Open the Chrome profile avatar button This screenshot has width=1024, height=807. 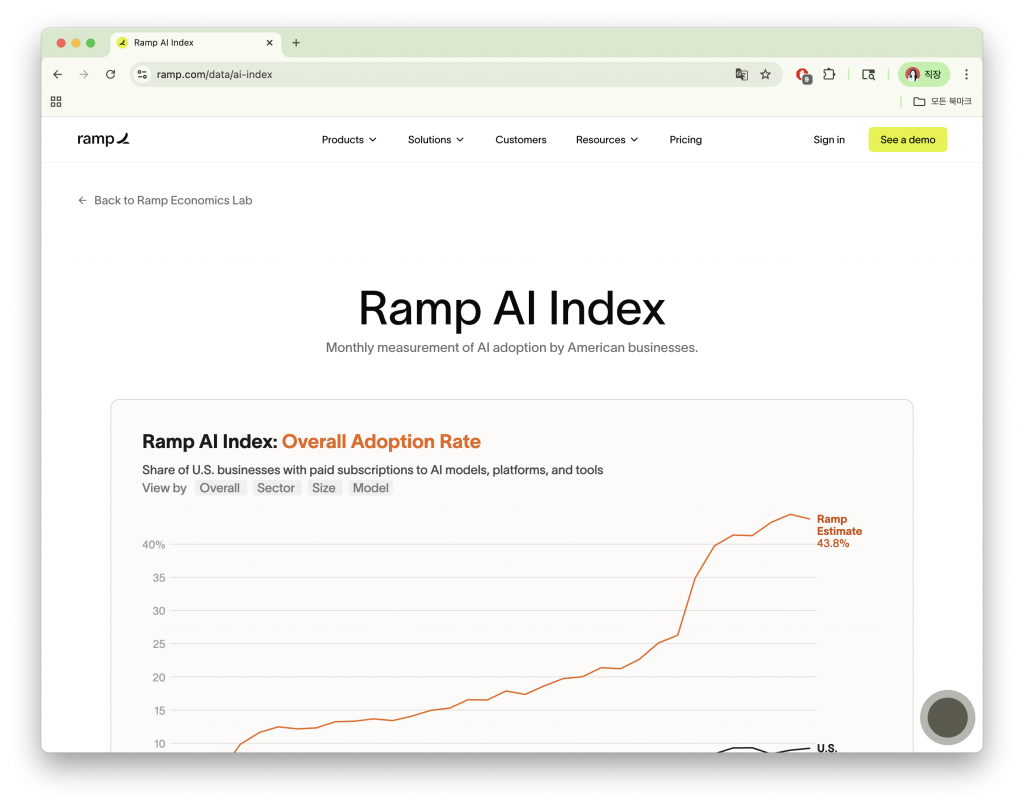923,74
